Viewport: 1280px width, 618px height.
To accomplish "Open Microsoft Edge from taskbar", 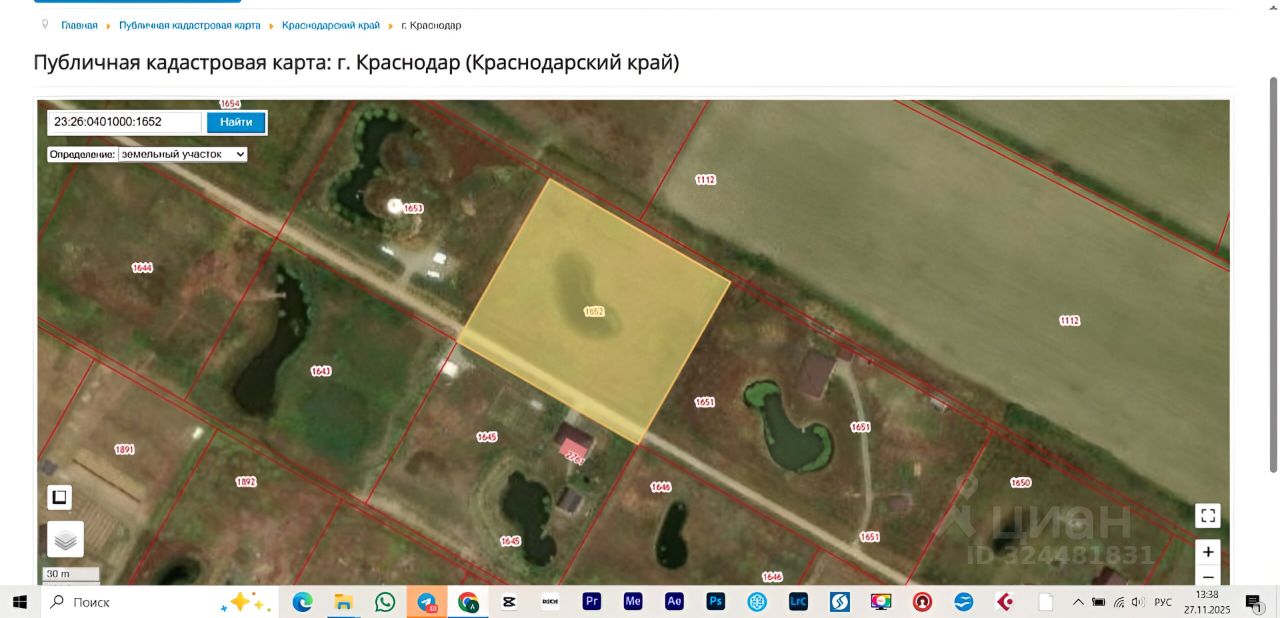I will (x=302, y=602).
